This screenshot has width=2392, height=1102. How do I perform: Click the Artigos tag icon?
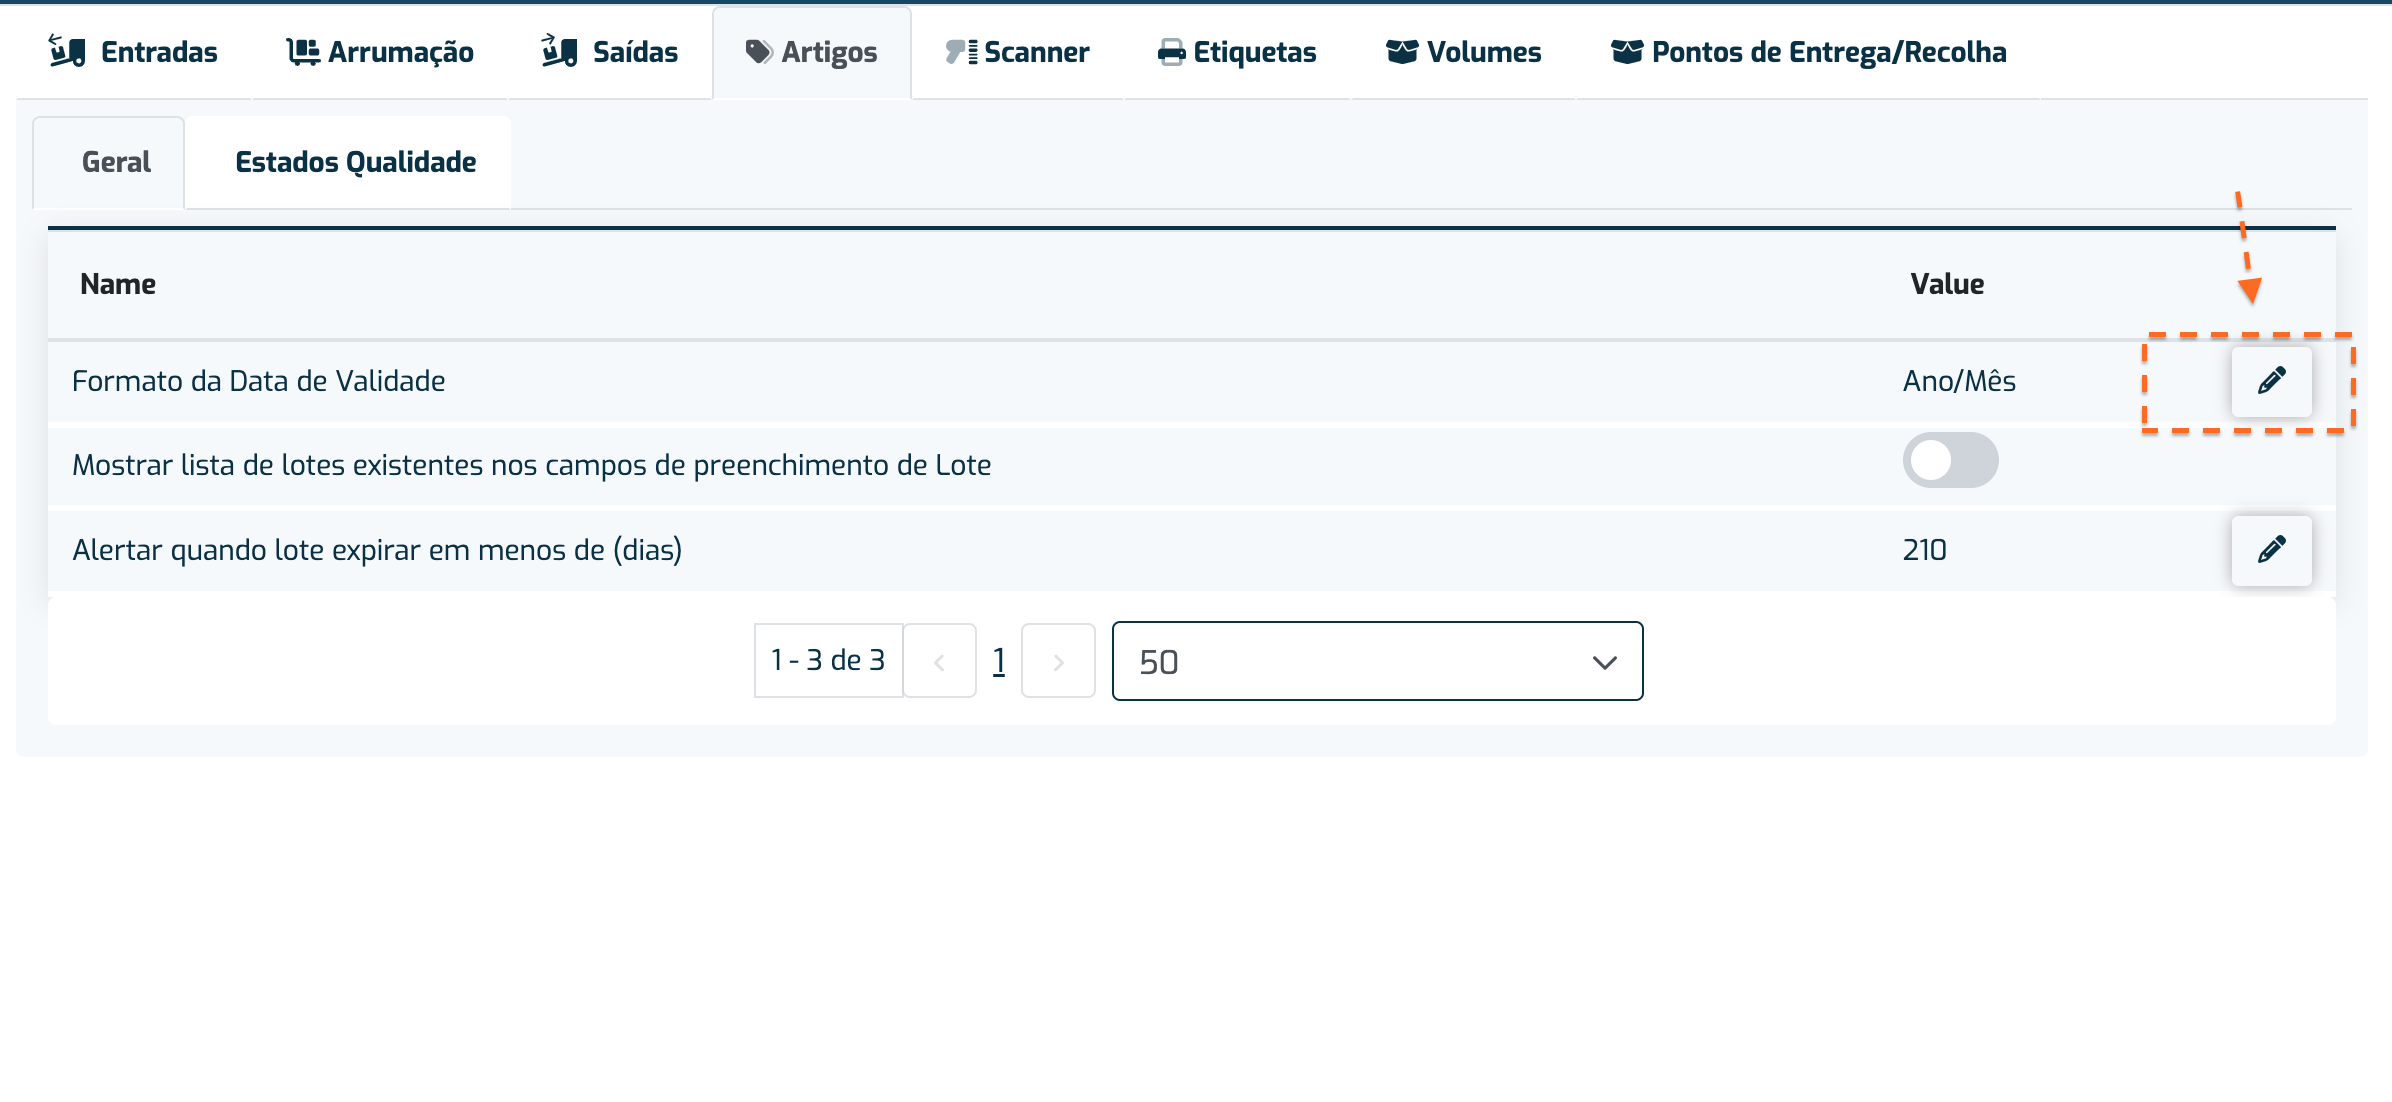(x=759, y=52)
